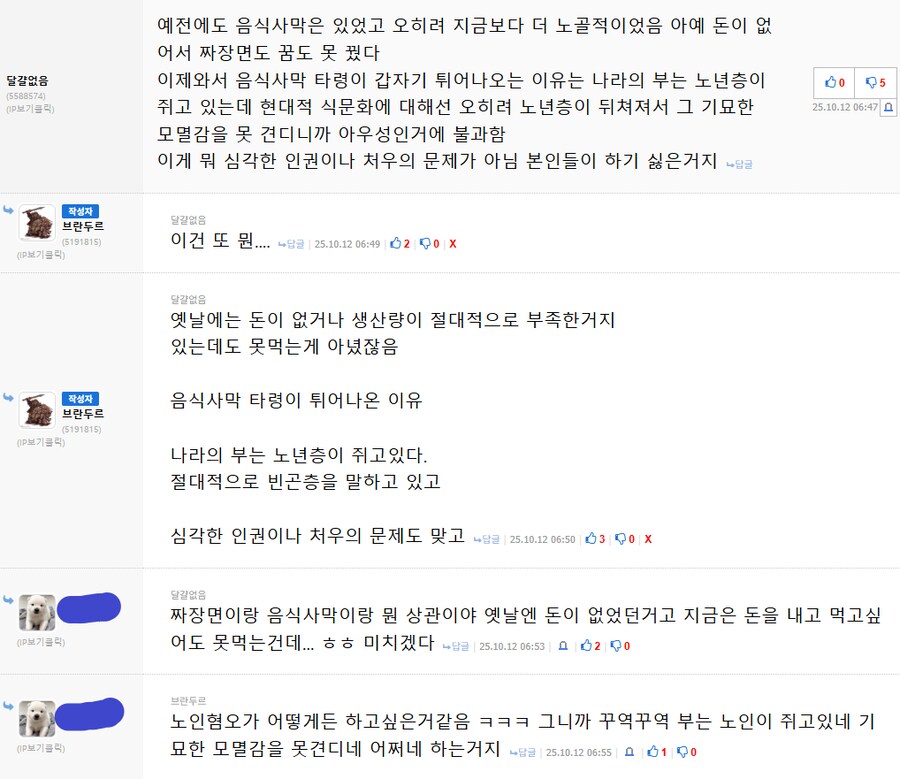This screenshot has height=779, width=900.
Task: Like the '이건 또 뭔....' reply
Action: (399, 243)
